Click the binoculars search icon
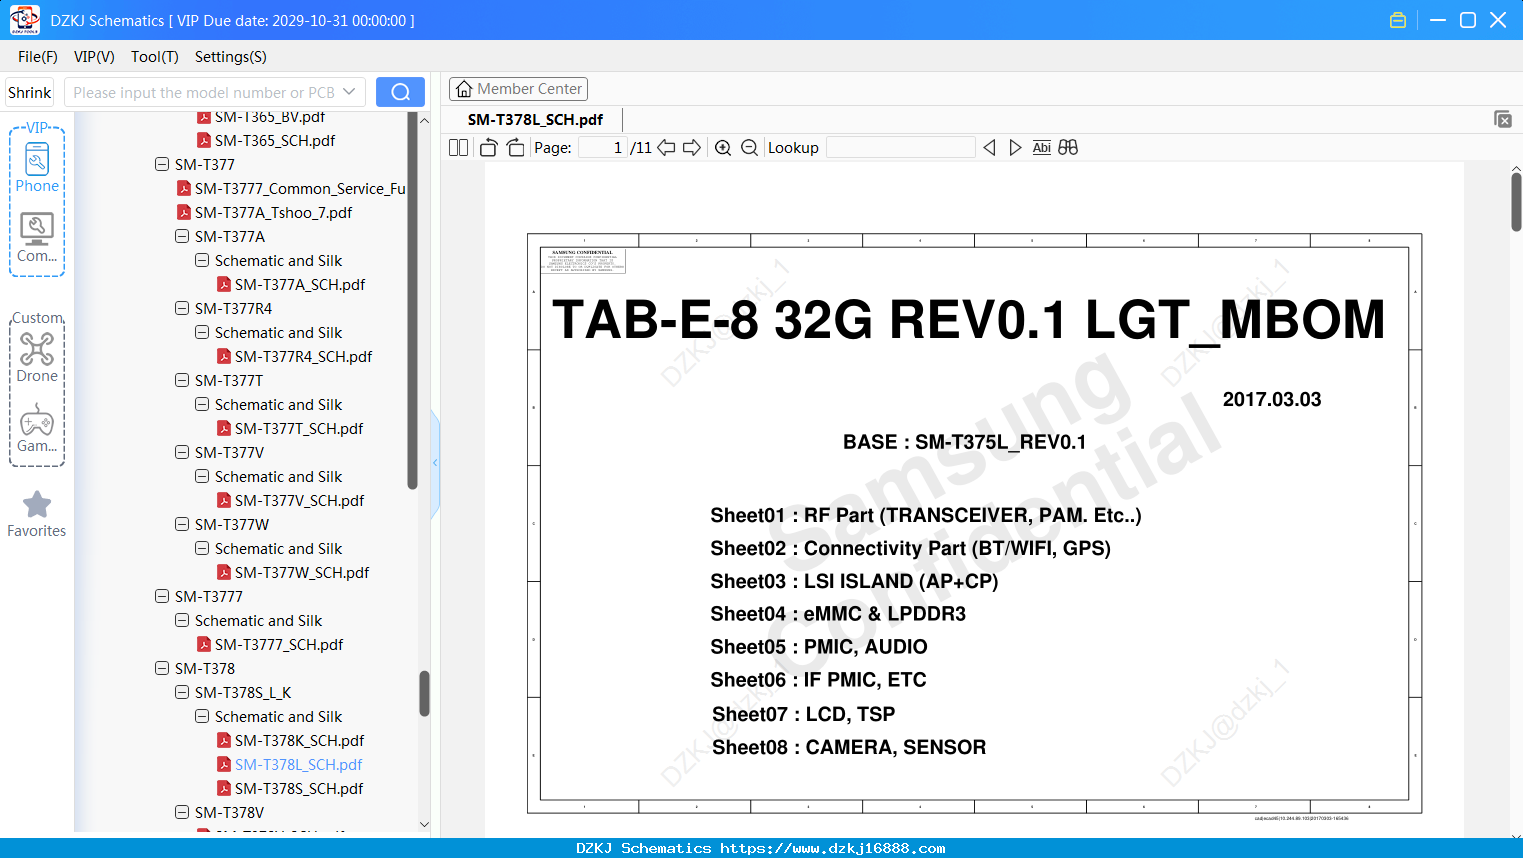Image resolution: width=1523 pixels, height=858 pixels. (1068, 148)
